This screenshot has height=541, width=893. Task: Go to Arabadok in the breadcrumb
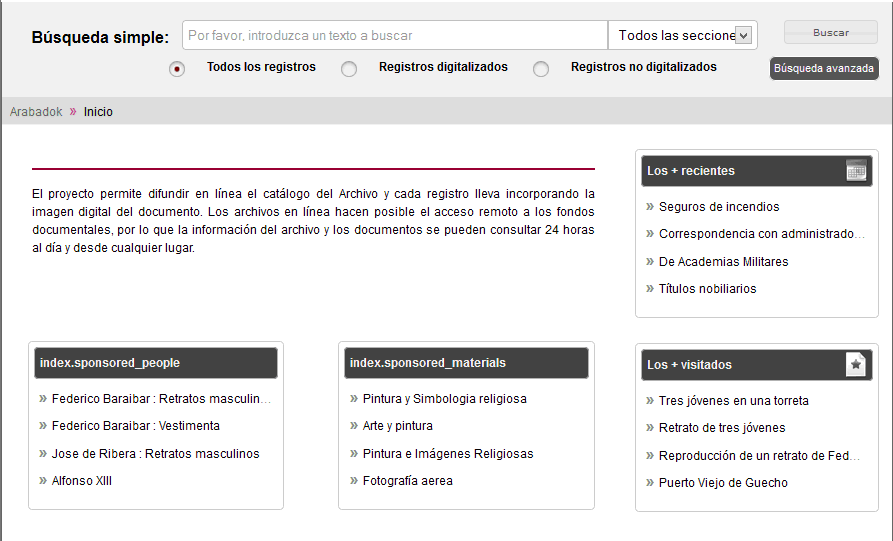point(36,112)
